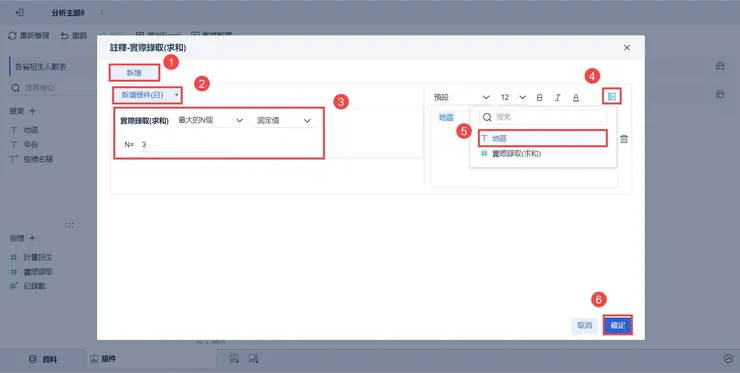Click the add dashboard icon in the bottom bar

[235, 359]
